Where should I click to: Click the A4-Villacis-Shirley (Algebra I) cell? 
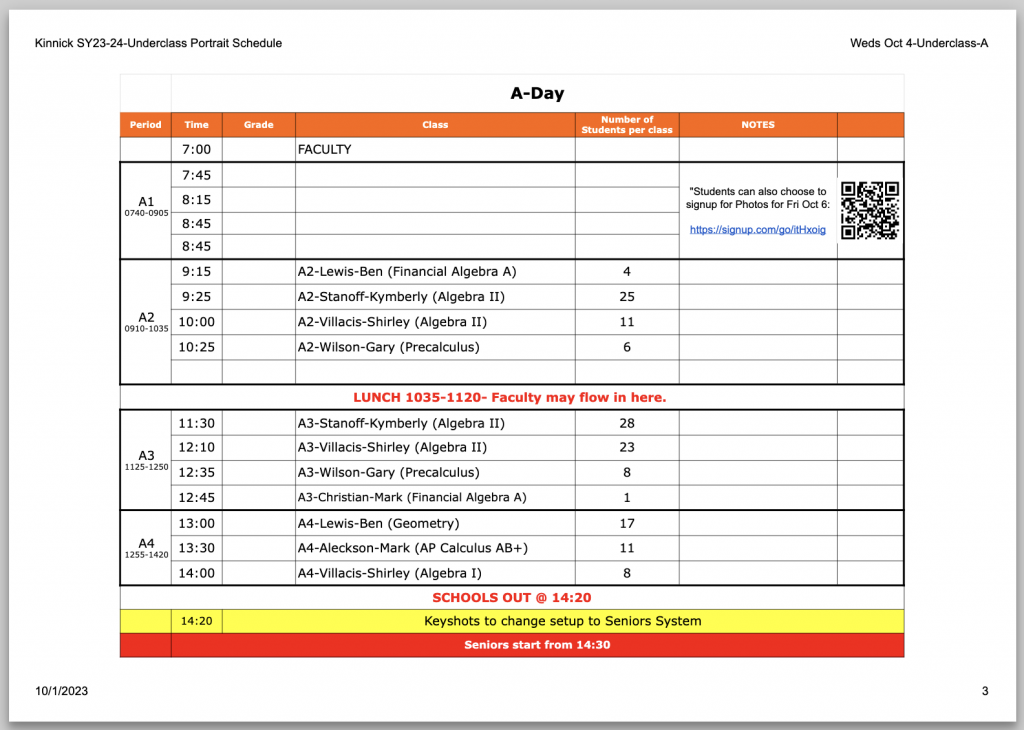[390, 573]
